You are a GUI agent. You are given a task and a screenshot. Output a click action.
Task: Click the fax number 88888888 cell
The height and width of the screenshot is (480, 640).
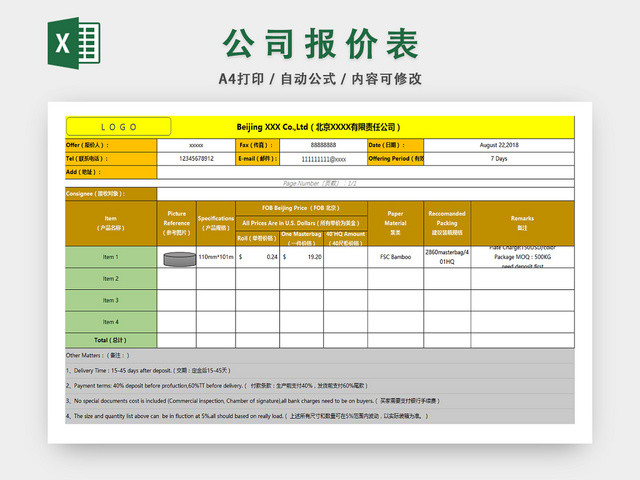tap(323, 145)
